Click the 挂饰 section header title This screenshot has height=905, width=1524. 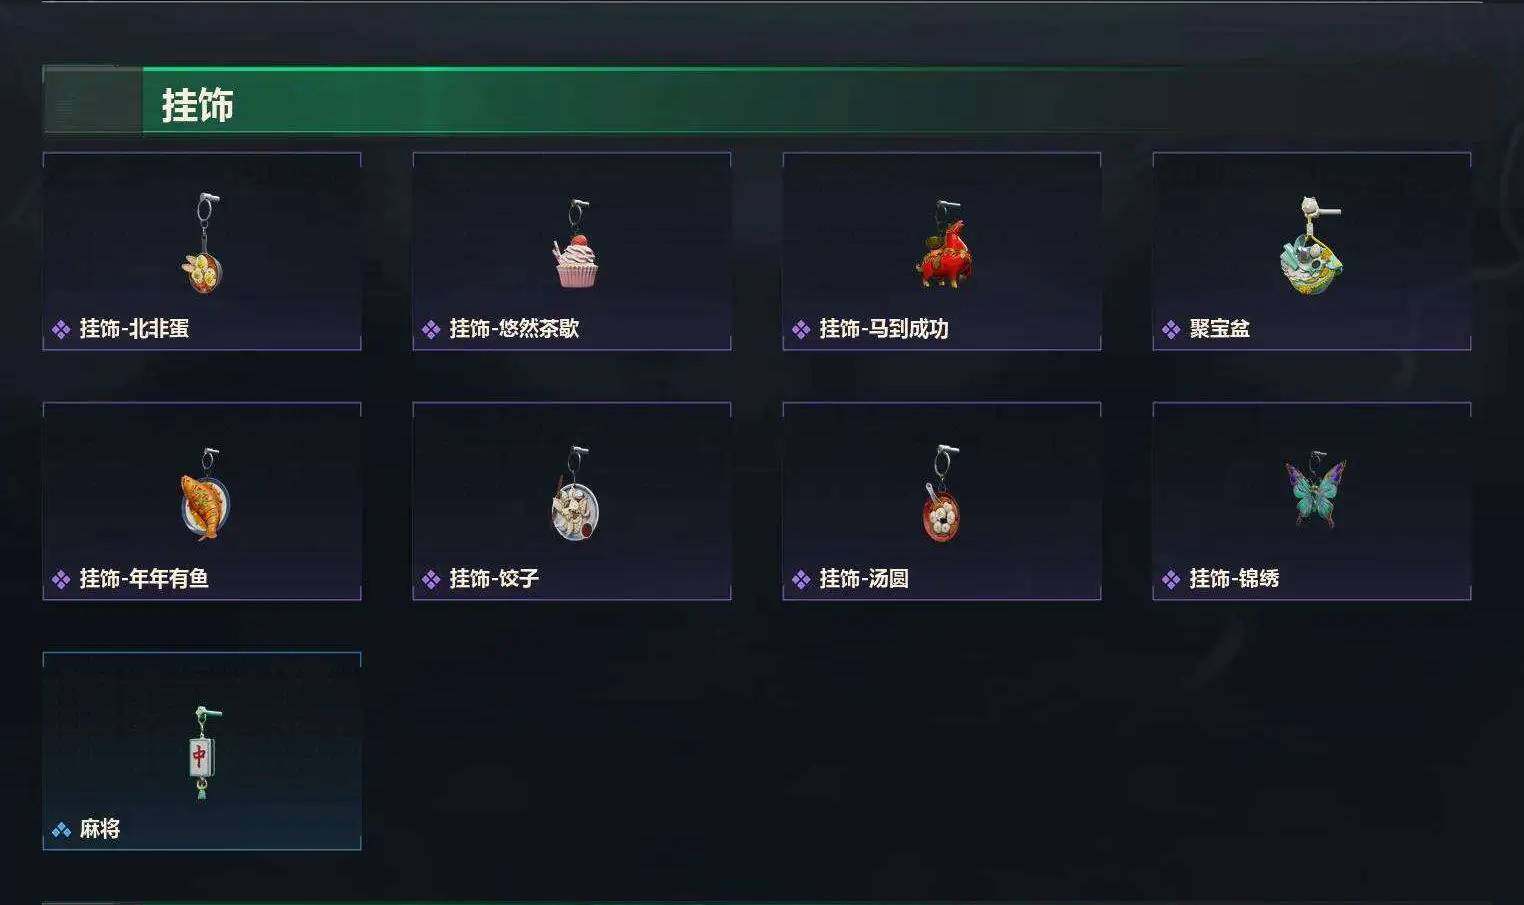(x=197, y=104)
